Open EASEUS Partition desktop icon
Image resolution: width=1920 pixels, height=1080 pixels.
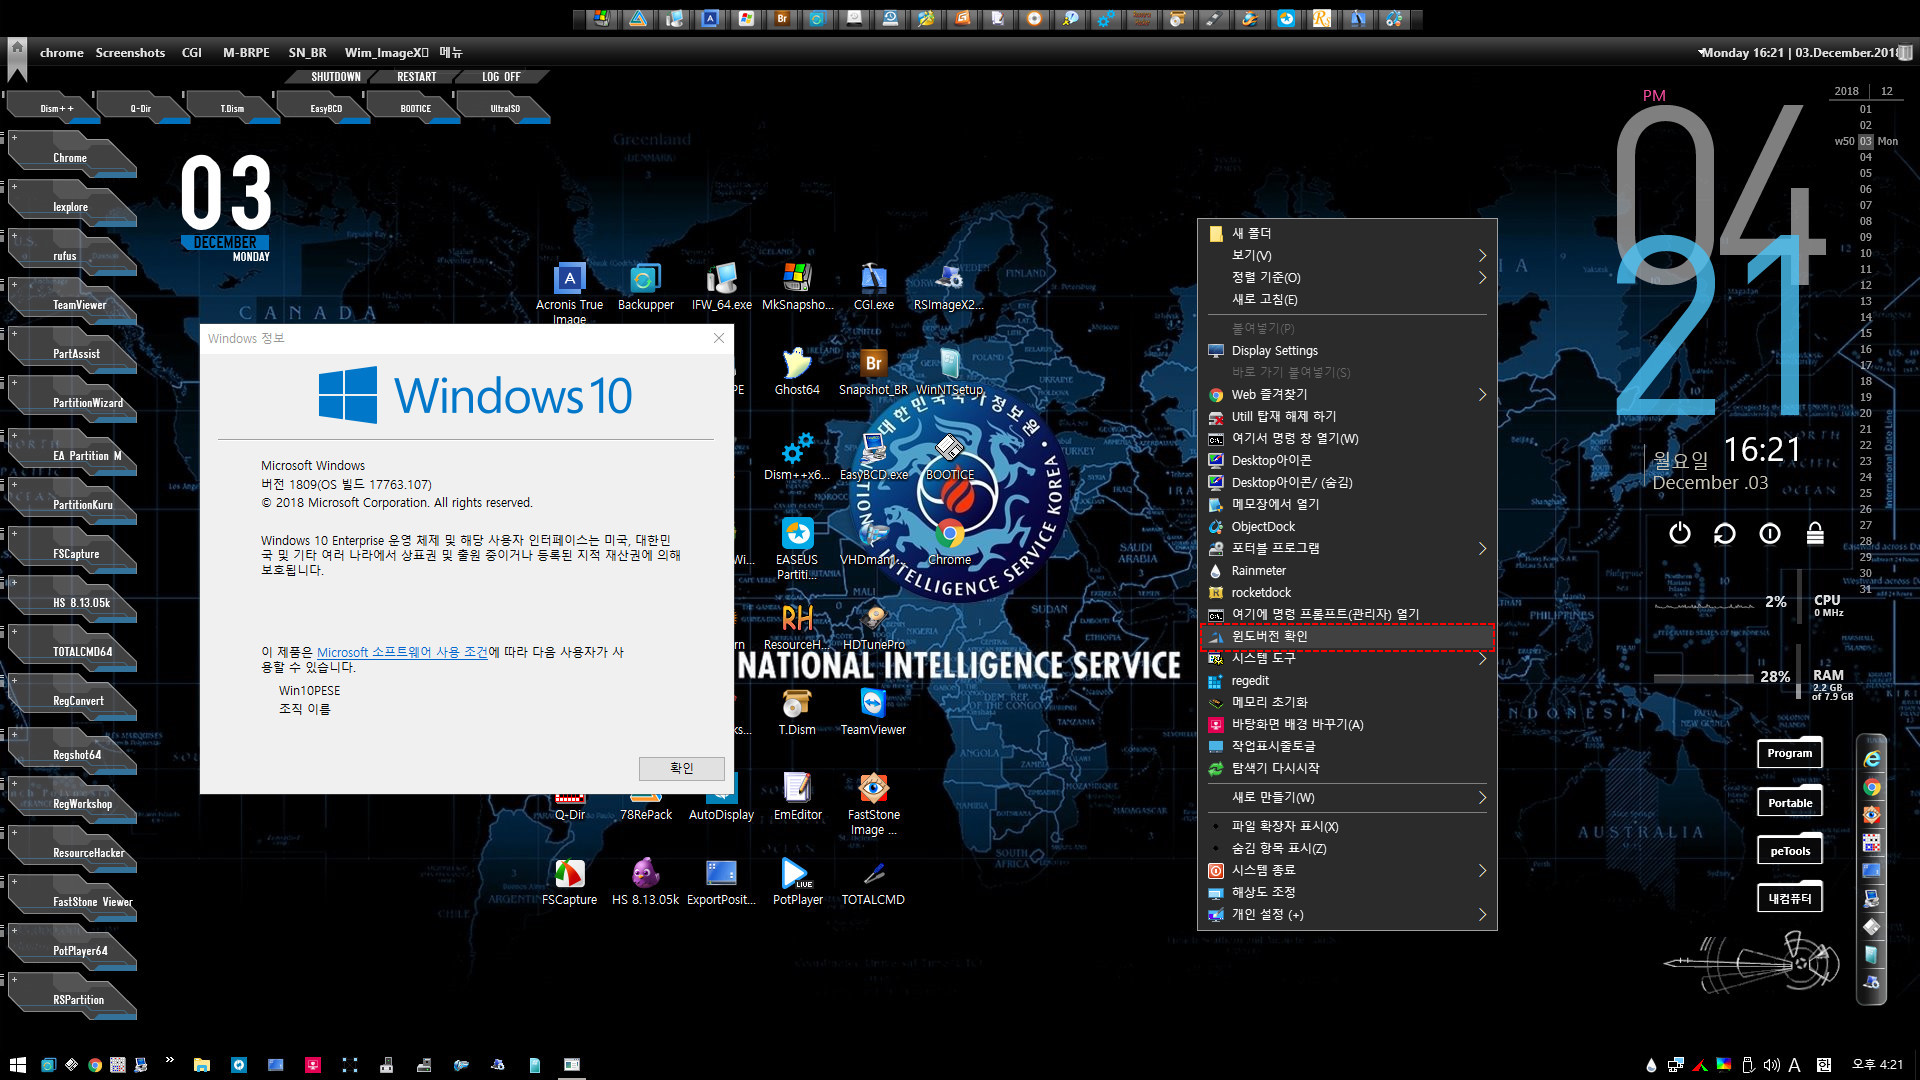tap(797, 548)
